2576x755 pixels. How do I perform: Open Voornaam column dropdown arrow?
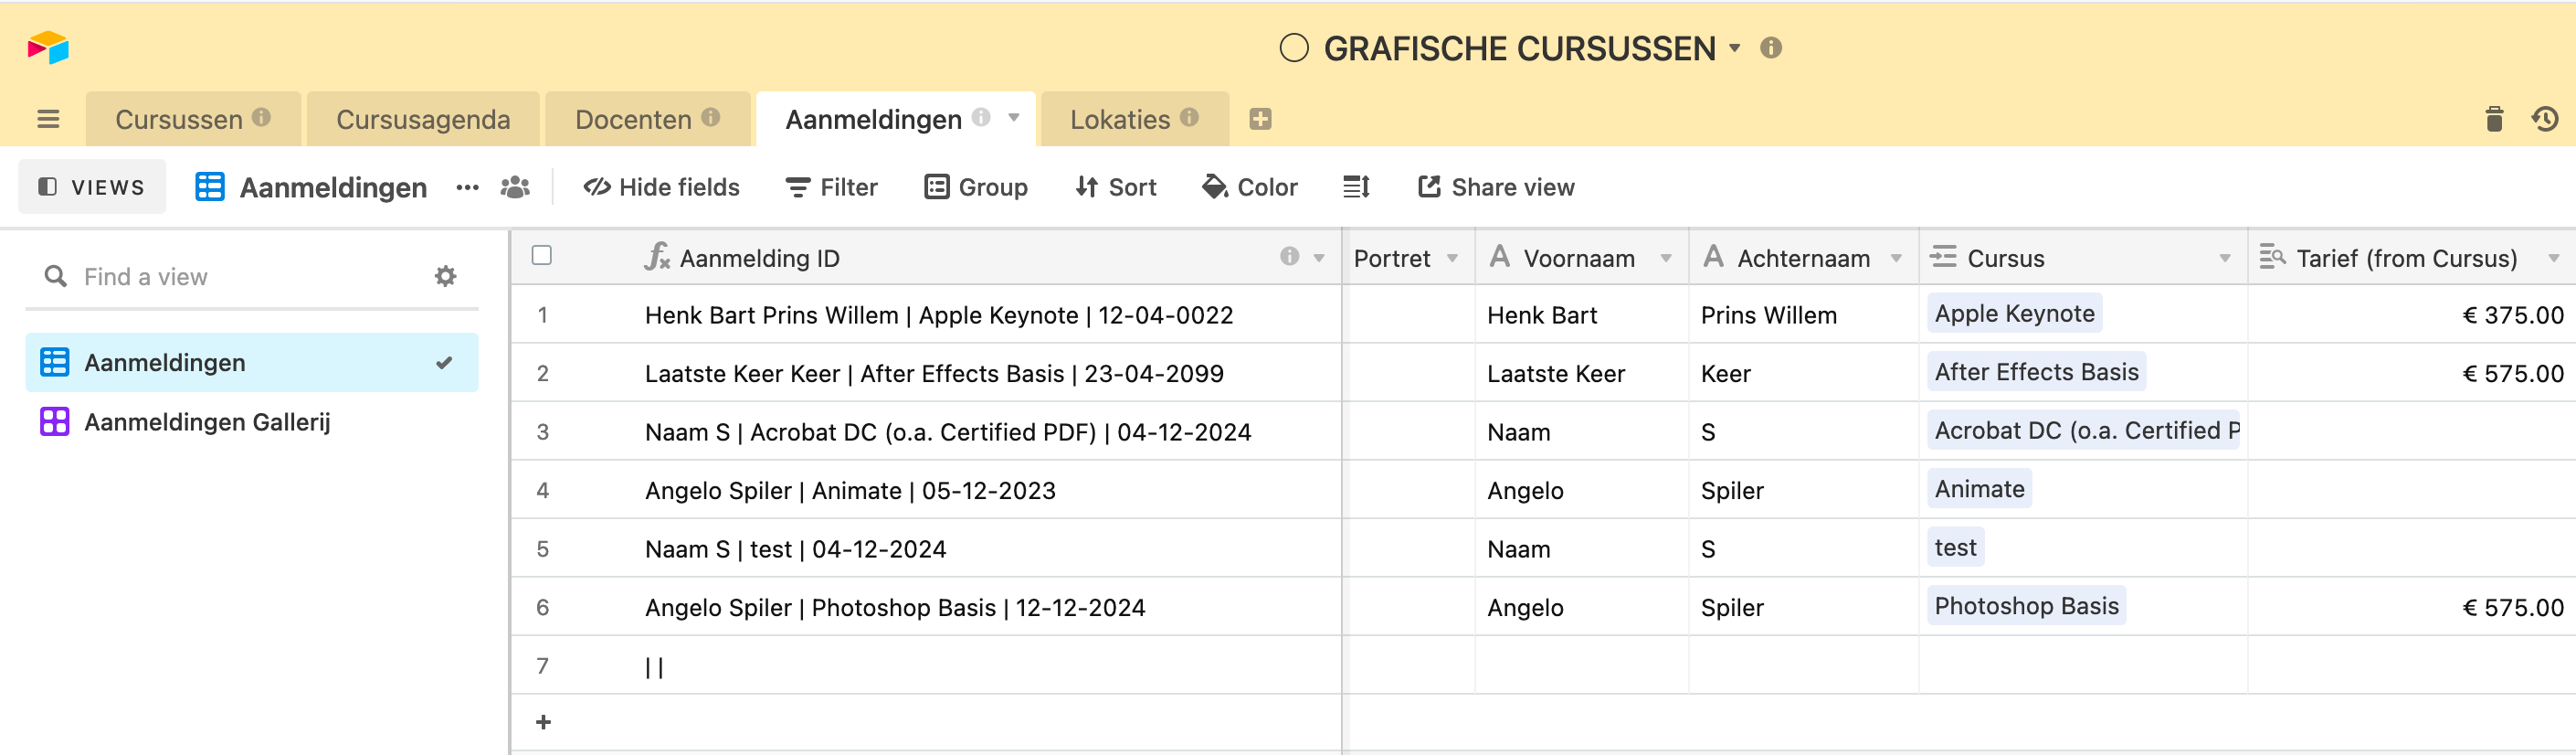click(x=1666, y=258)
